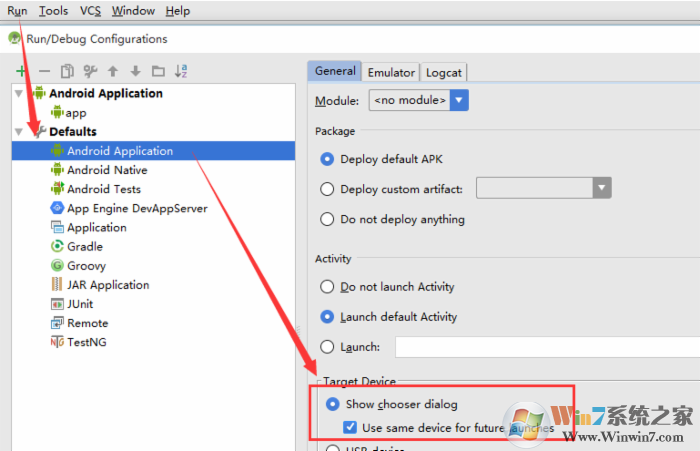Select the Android Native row
This screenshot has width=700, height=451.
tap(154, 170)
